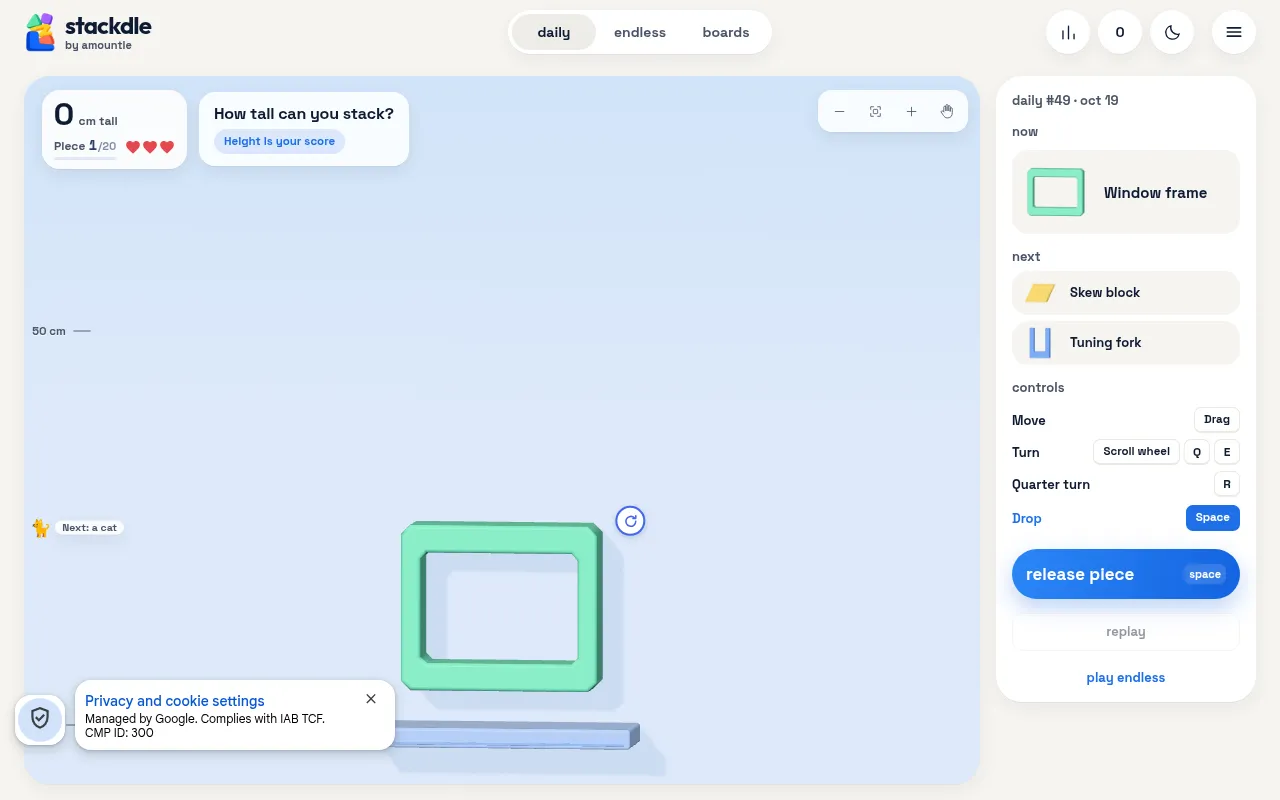Close the privacy and cookie settings popup
Image resolution: width=1280 pixels, height=800 pixels.
point(371,699)
